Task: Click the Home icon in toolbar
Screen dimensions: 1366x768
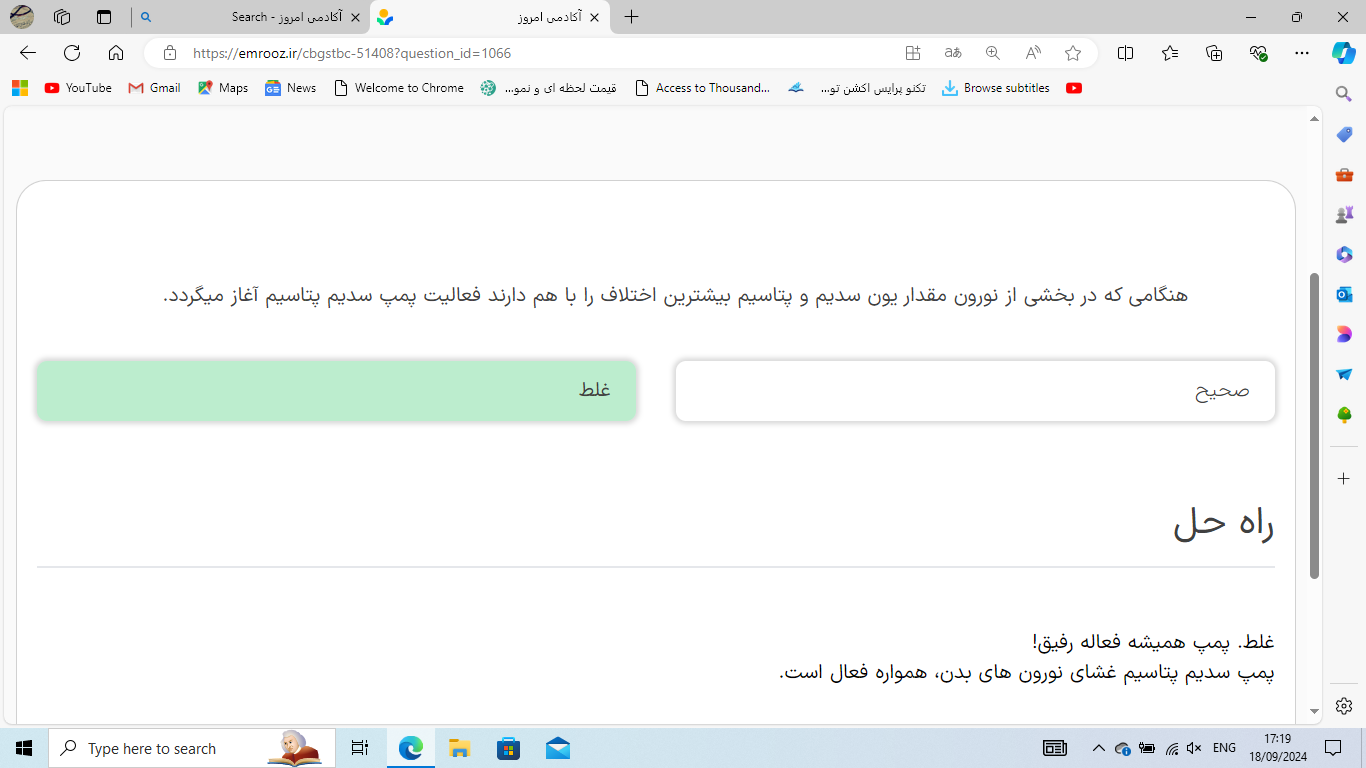Action: [x=116, y=53]
